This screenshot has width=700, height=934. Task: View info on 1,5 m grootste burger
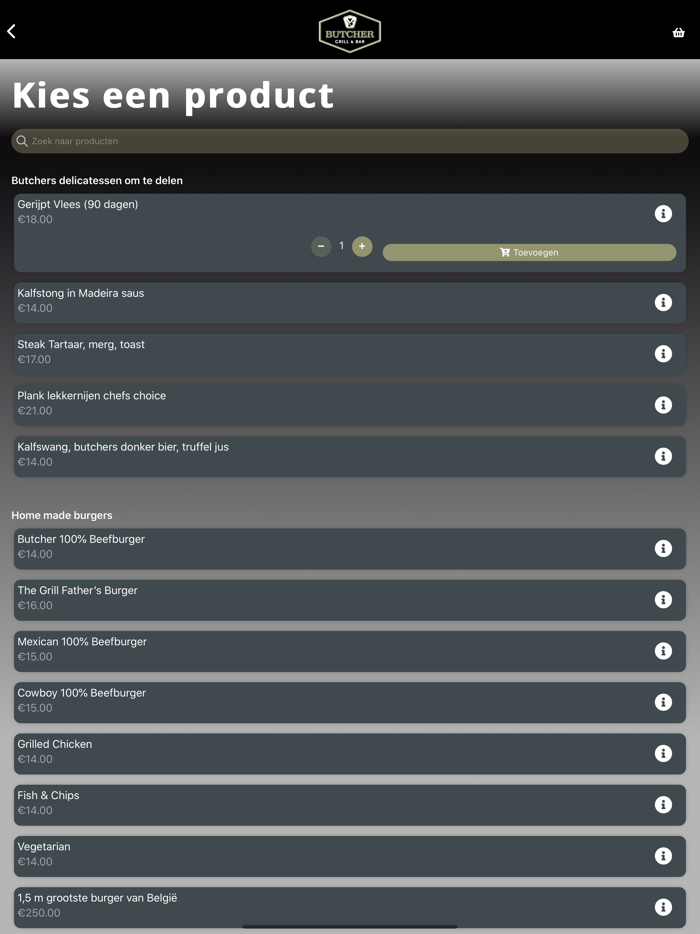[x=663, y=907]
